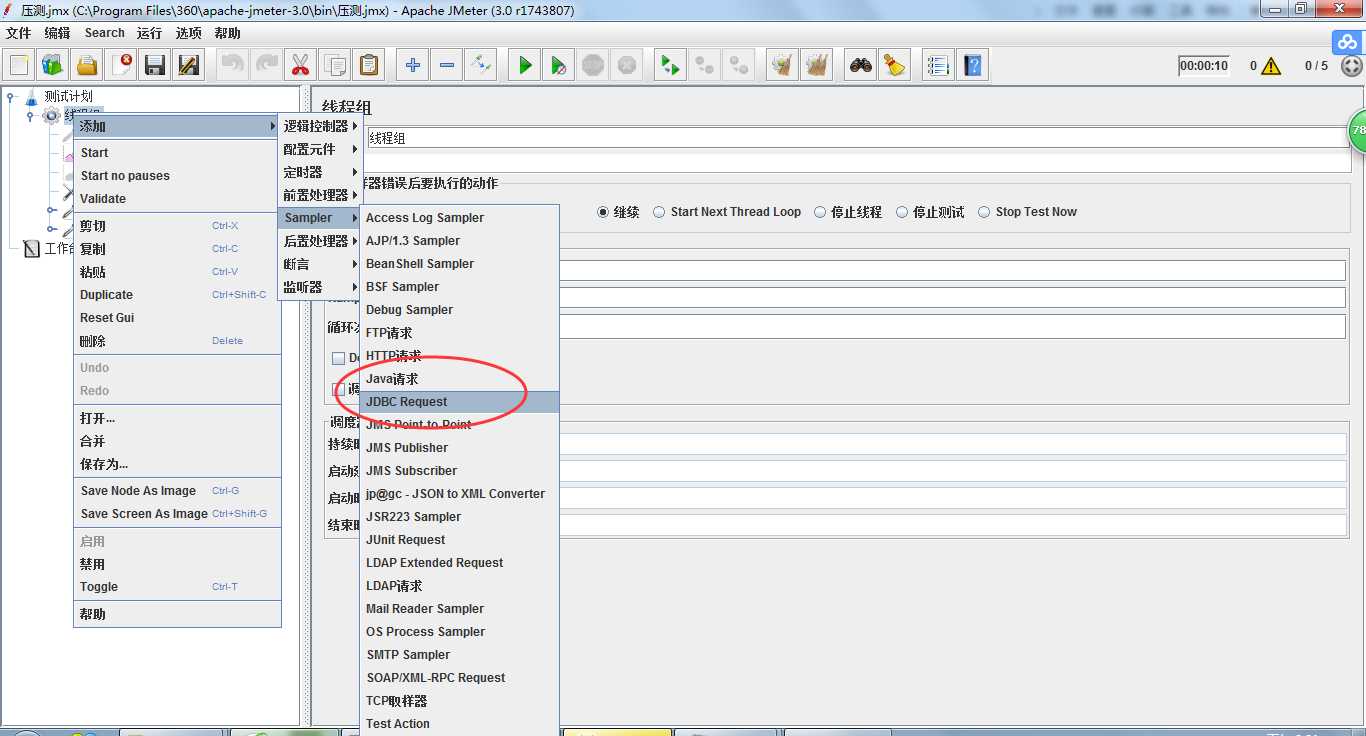The height and width of the screenshot is (736, 1366).
Task: Click the Redo arrow icon
Action: pyautogui.click(x=267, y=66)
